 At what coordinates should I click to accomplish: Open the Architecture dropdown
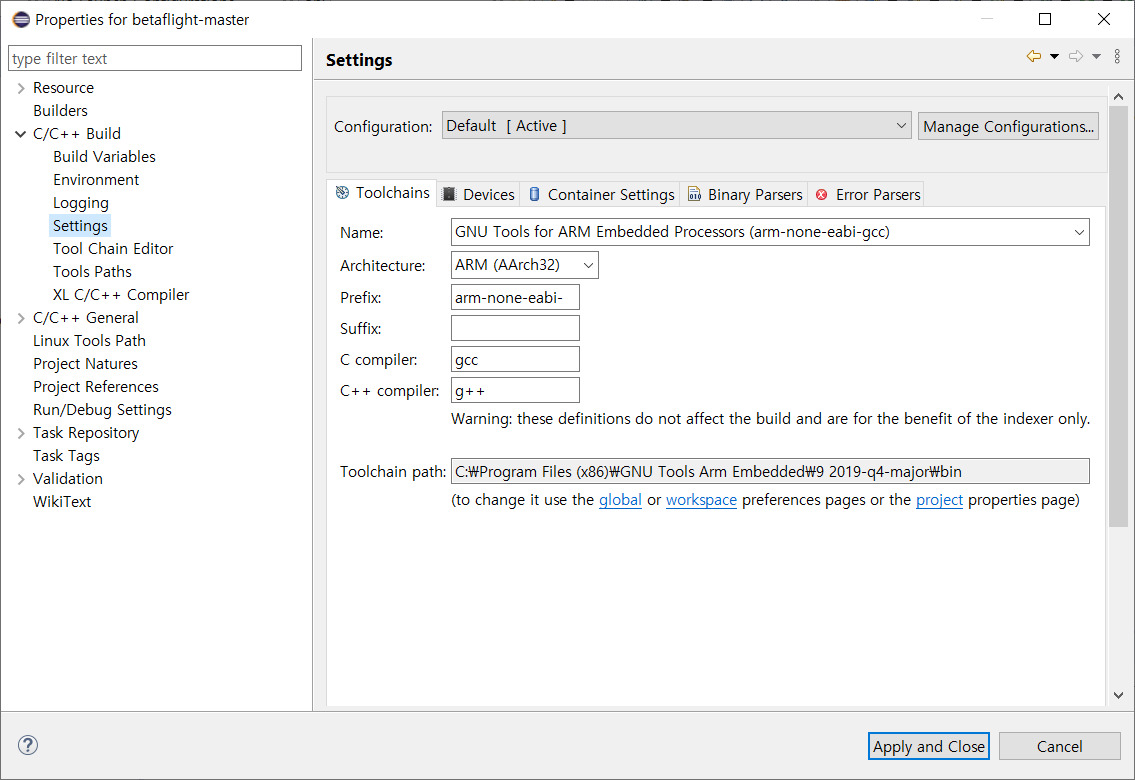(524, 265)
